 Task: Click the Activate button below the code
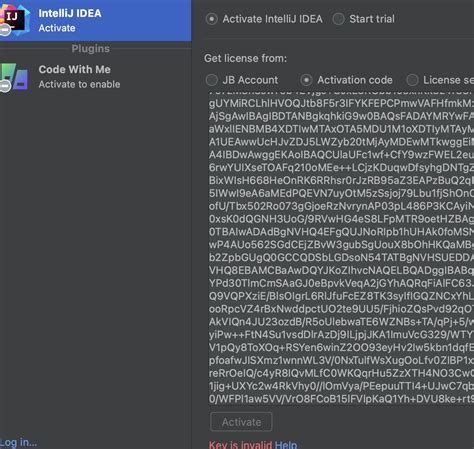pyautogui.click(x=241, y=422)
